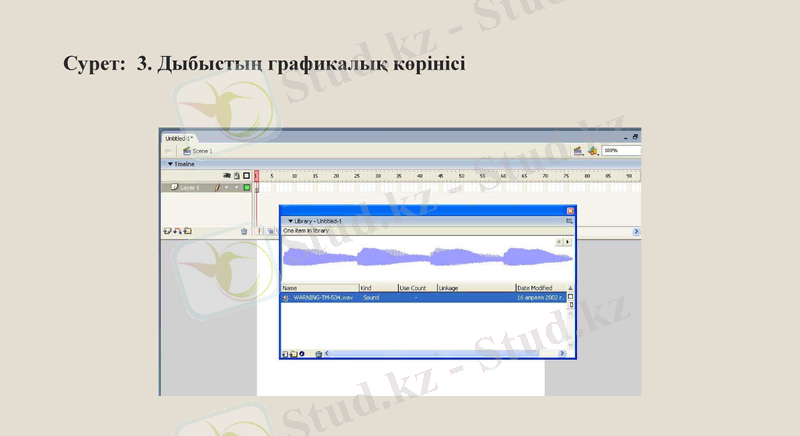Toggle Layer 1 visibility dot
The width and height of the screenshot is (800, 436).
coord(227,188)
